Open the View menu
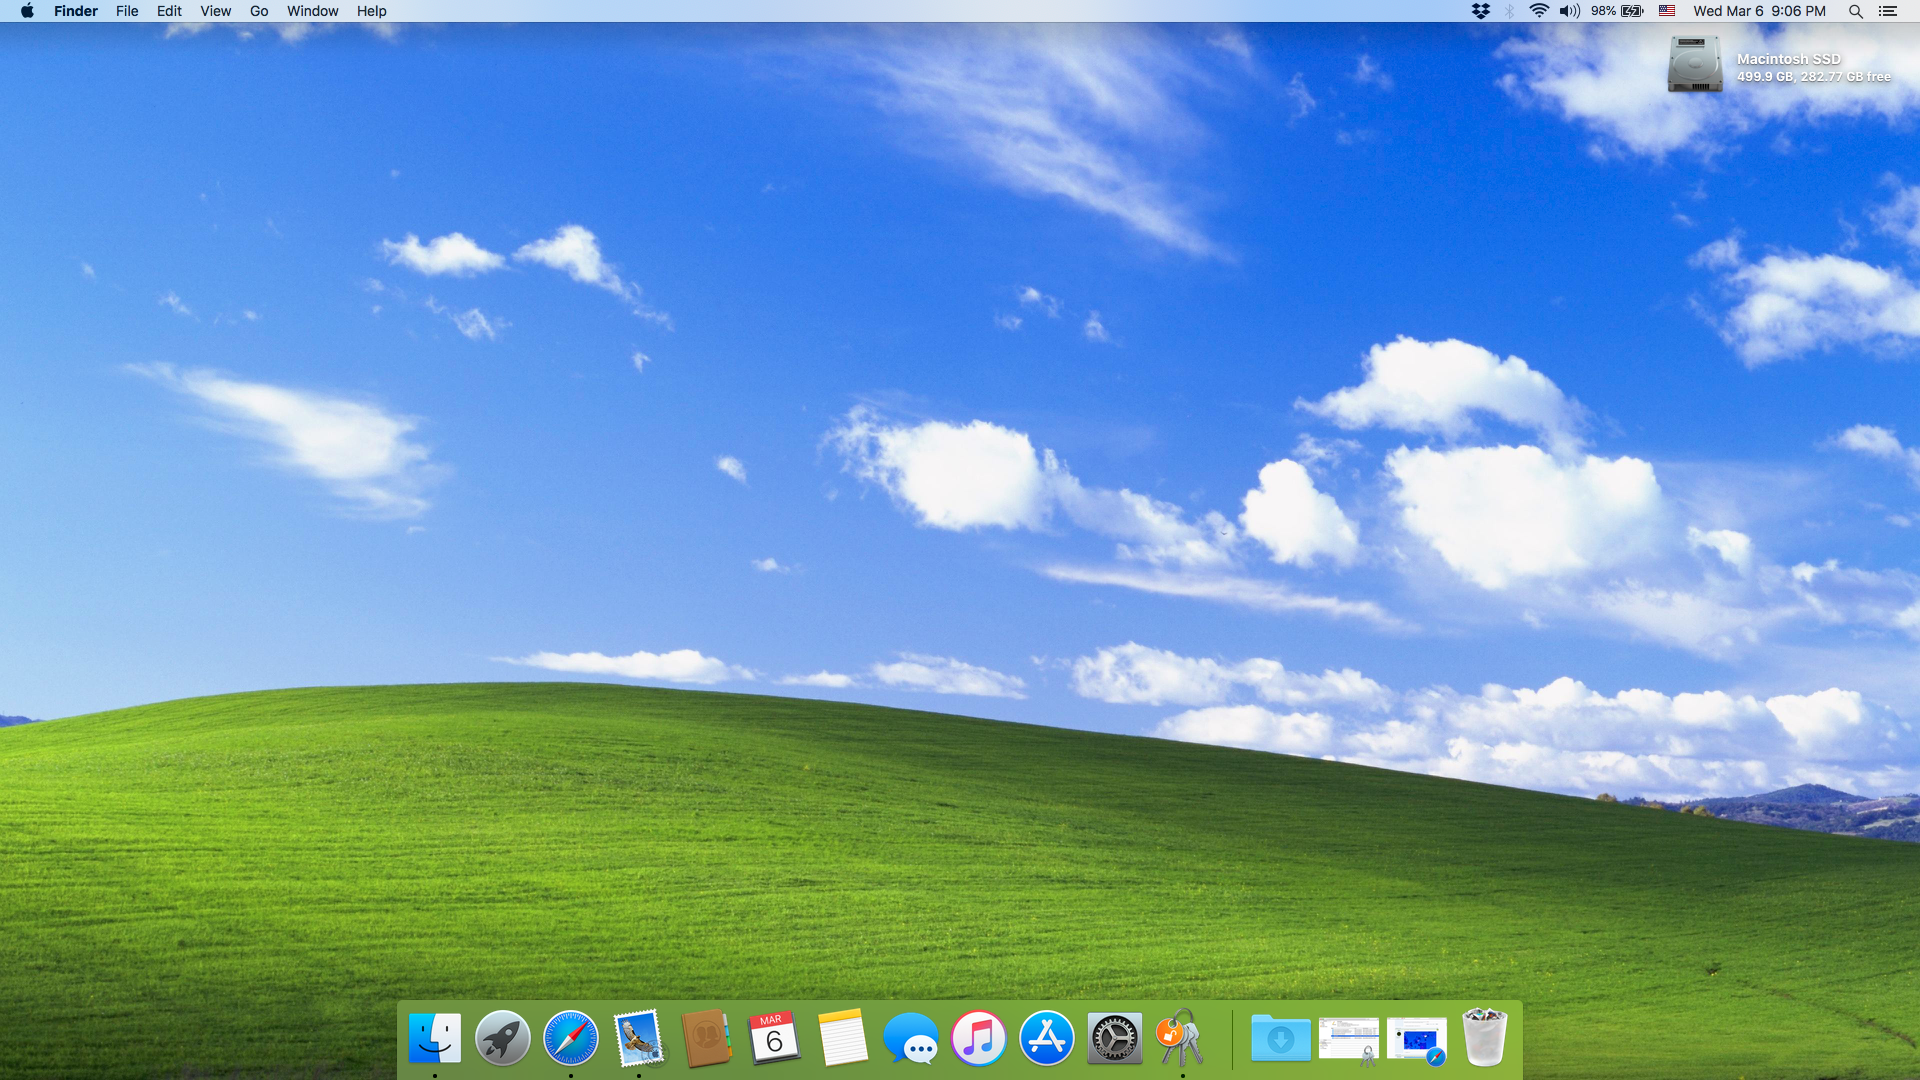The width and height of the screenshot is (1920, 1080). [x=215, y=11]
